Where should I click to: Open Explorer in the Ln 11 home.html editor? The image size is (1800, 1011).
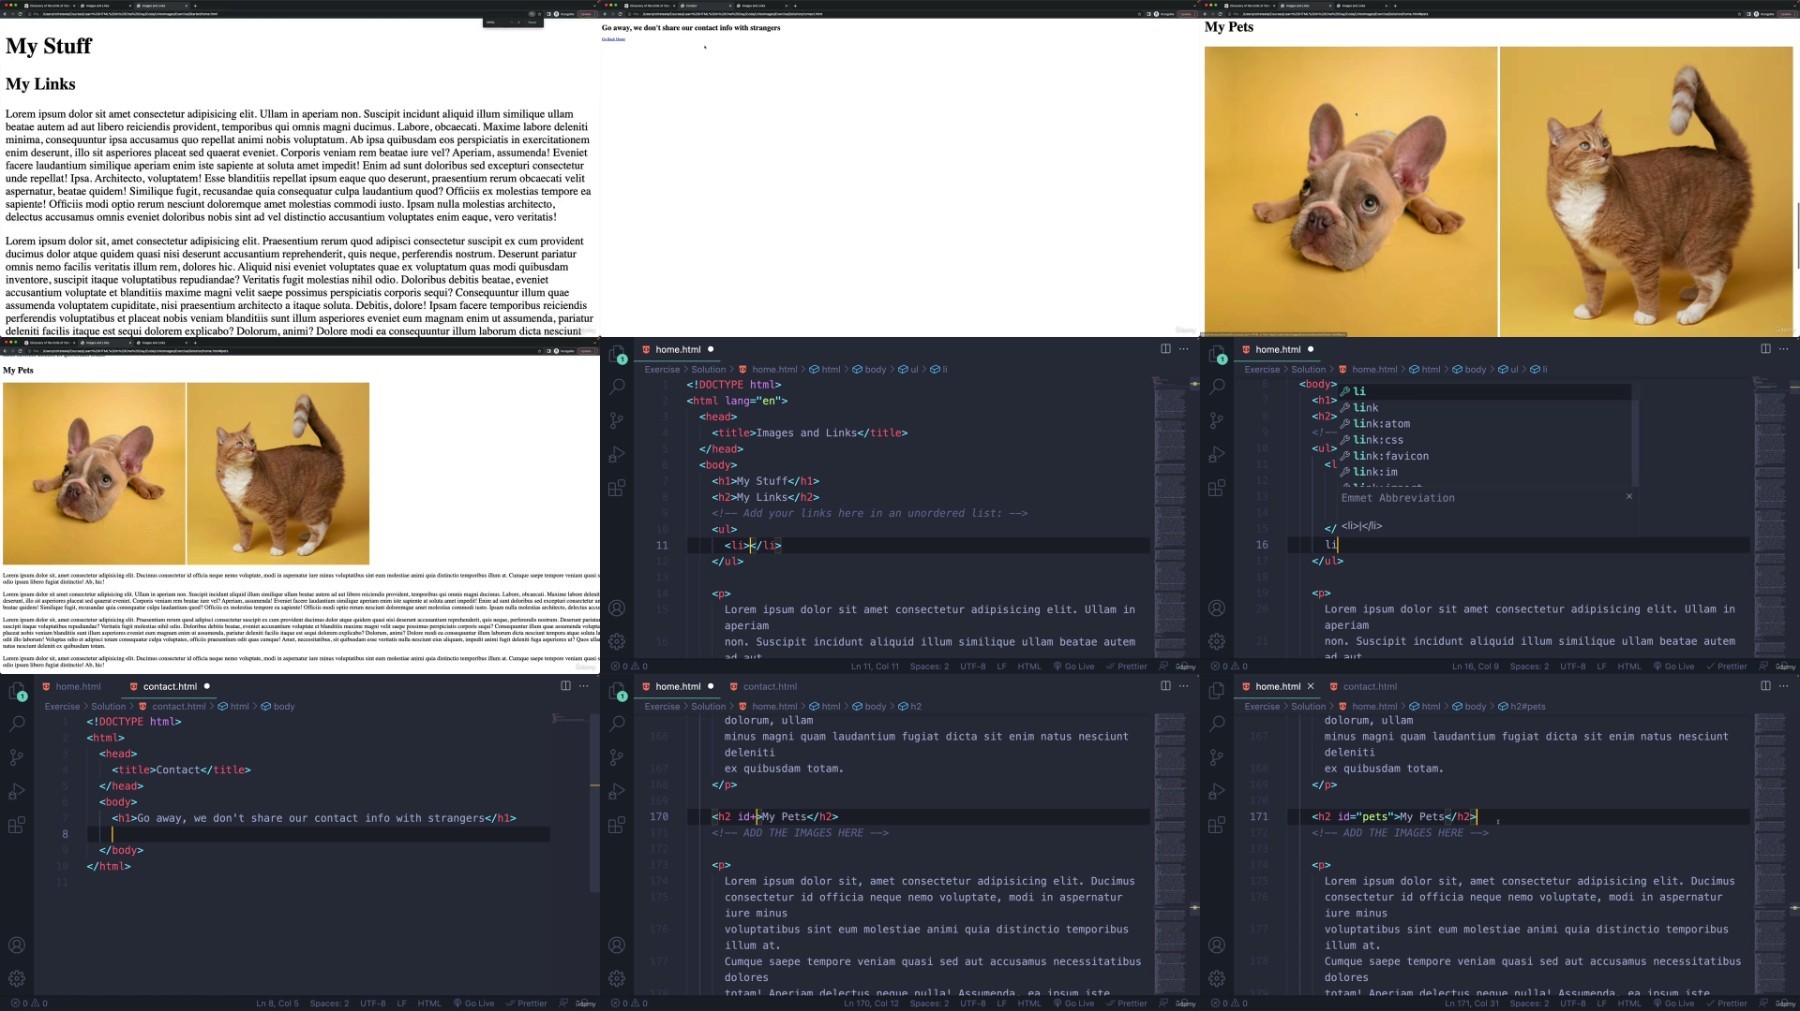click(x=617, y=354)
